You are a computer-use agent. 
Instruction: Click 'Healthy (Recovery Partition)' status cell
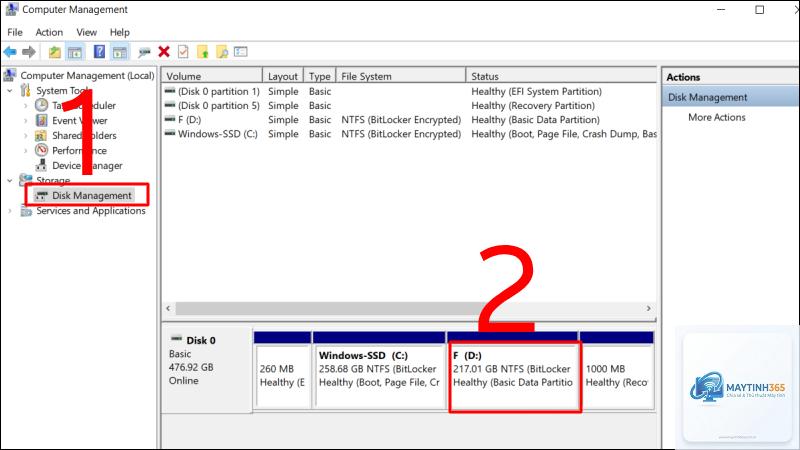[x=533, y=106]
